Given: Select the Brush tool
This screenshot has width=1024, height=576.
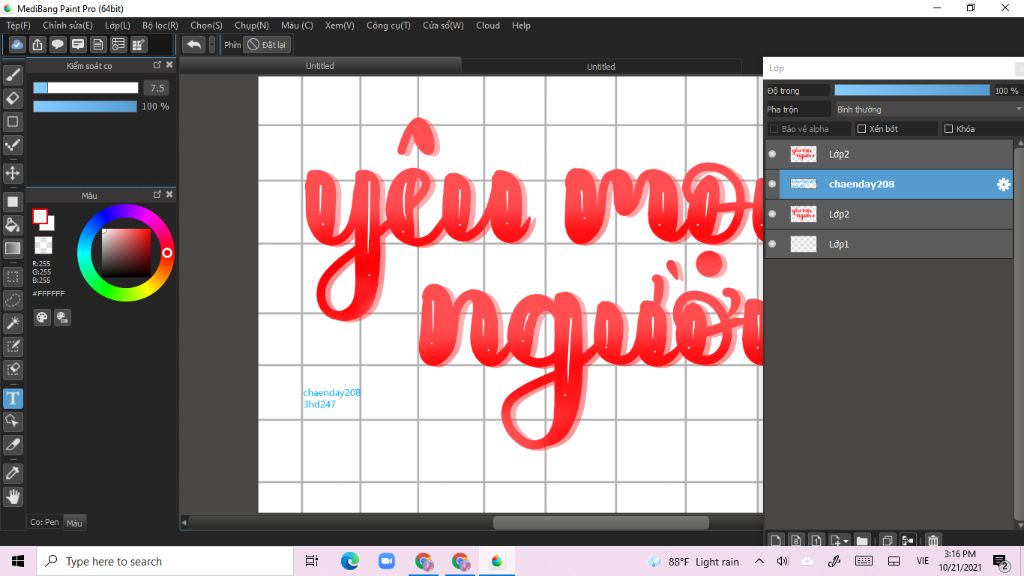Looking at the screenshot, I should coord(12,75).
